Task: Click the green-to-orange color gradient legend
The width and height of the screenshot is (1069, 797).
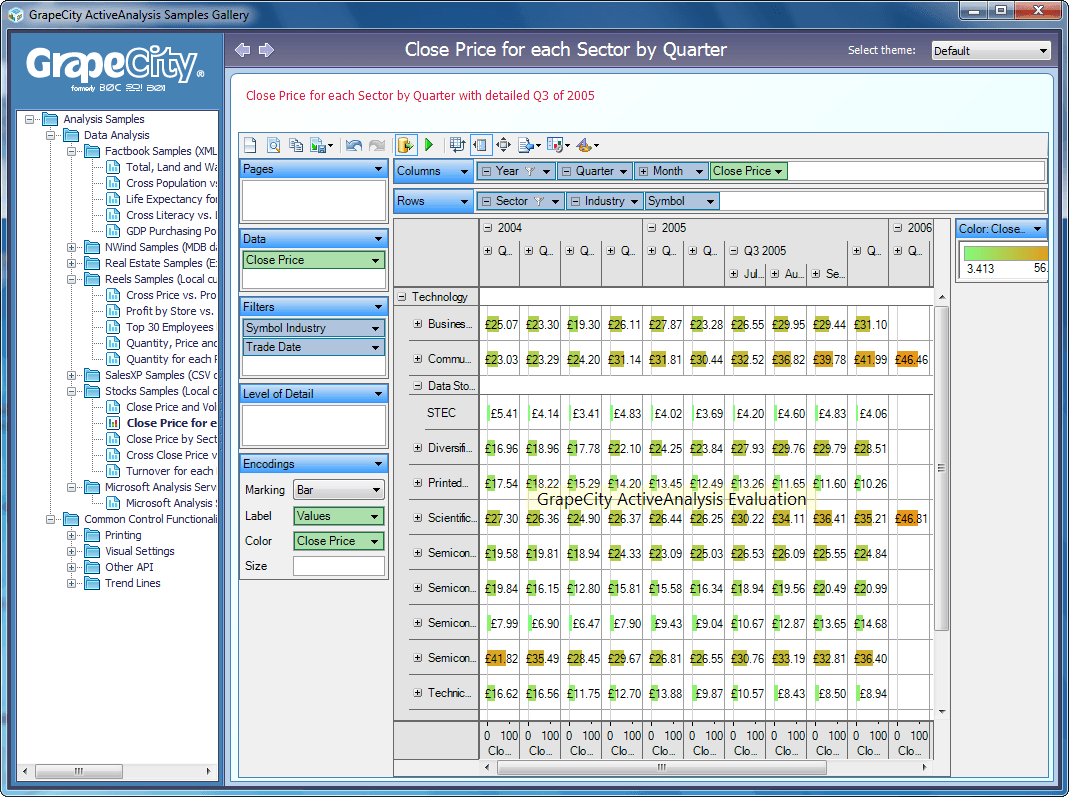Action: point(1006,253)
